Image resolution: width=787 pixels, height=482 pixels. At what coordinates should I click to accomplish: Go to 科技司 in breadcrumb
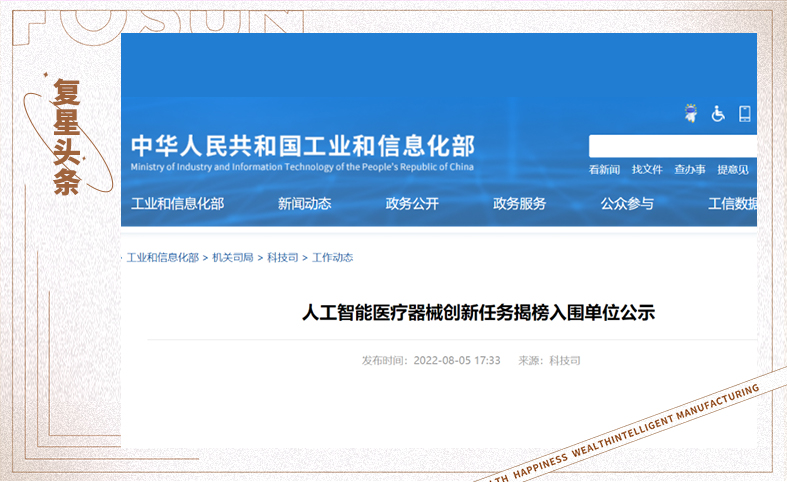(x=283, y=258)
